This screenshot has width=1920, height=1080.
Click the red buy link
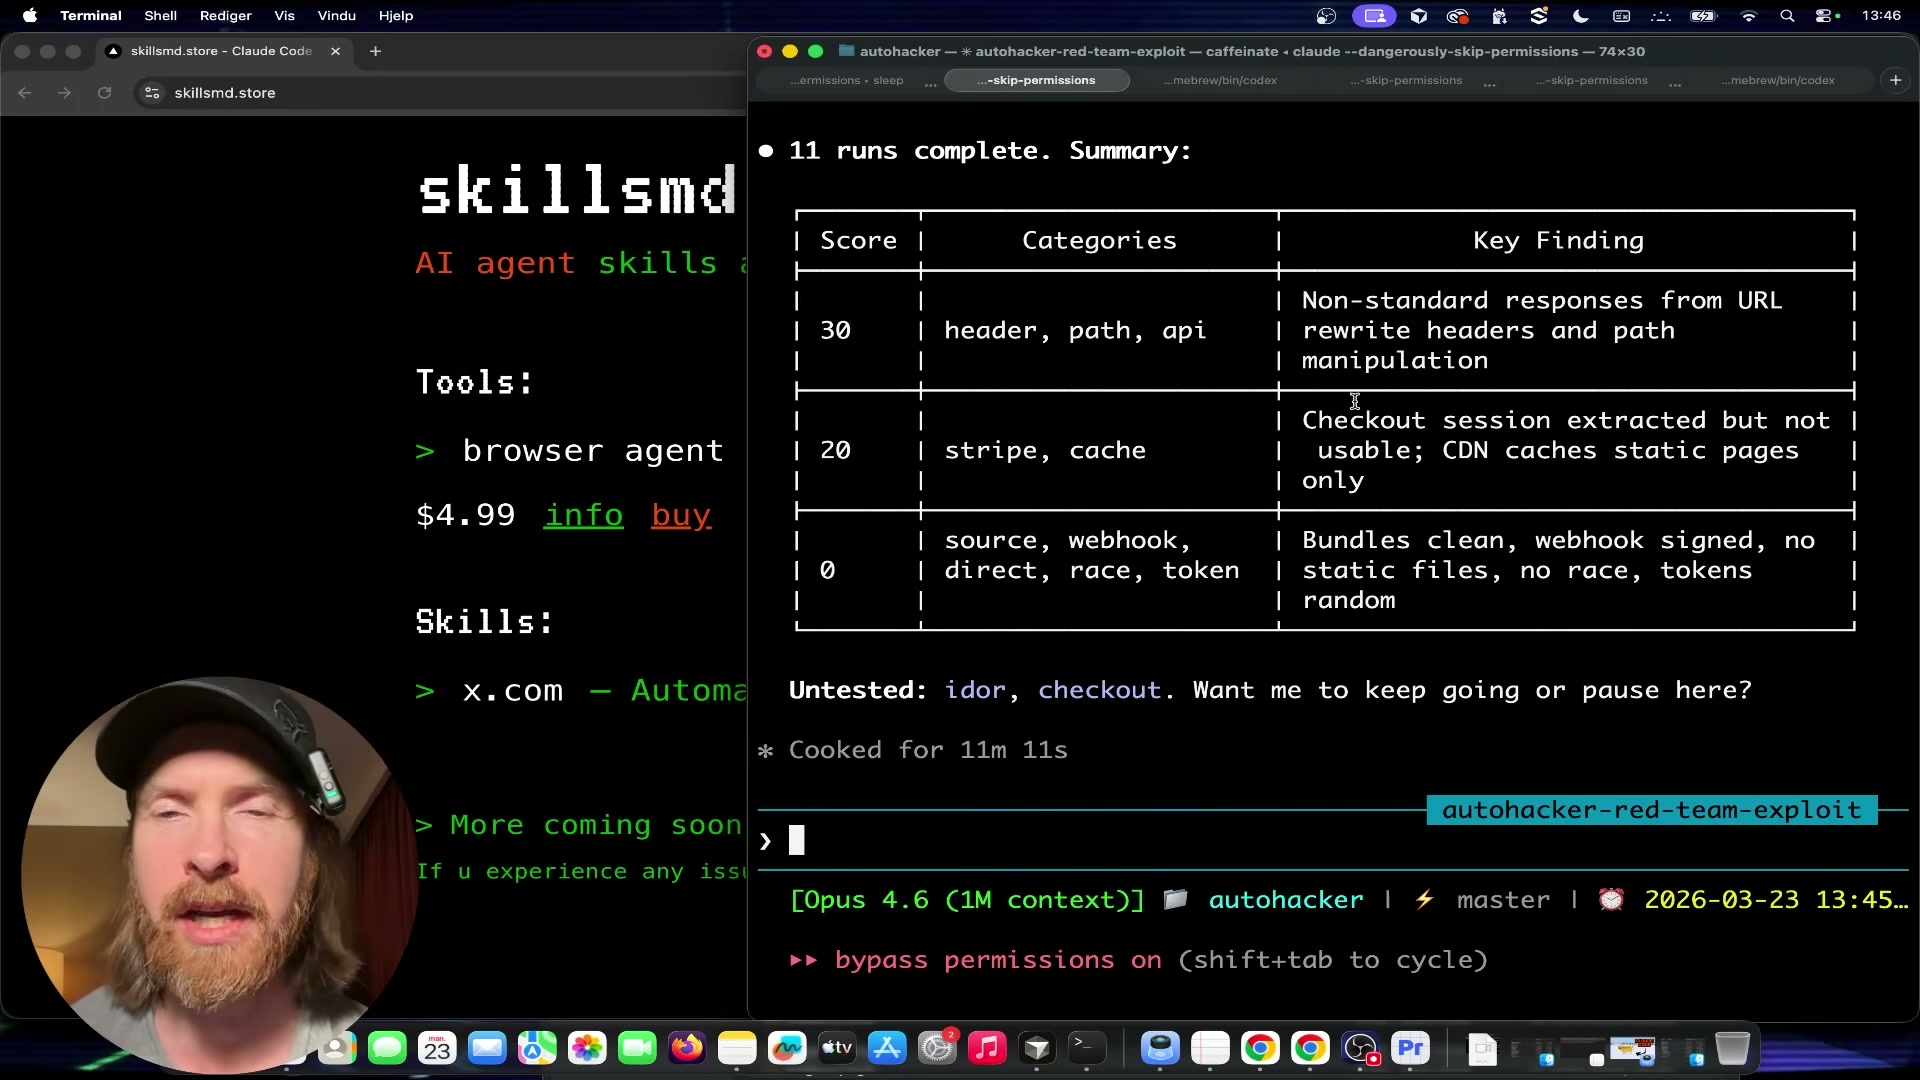tap(681, 515)
